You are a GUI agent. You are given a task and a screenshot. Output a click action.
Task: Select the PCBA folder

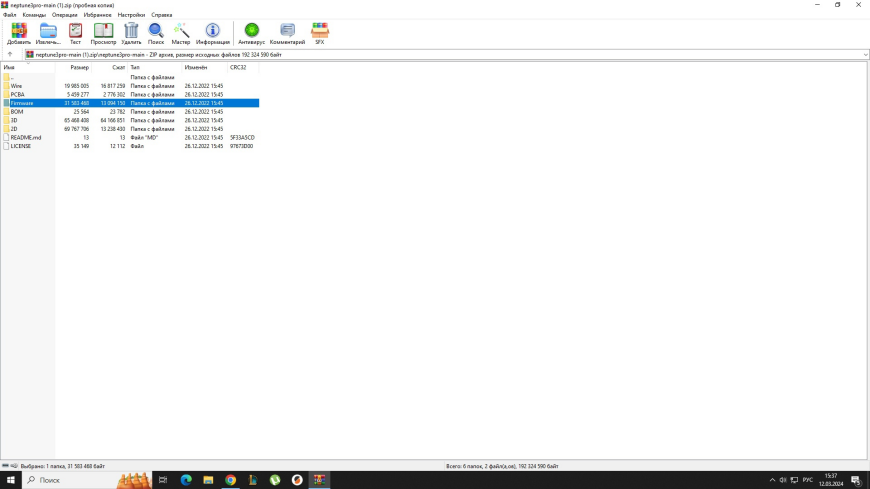pyautogui.click(x=130, y=95)
